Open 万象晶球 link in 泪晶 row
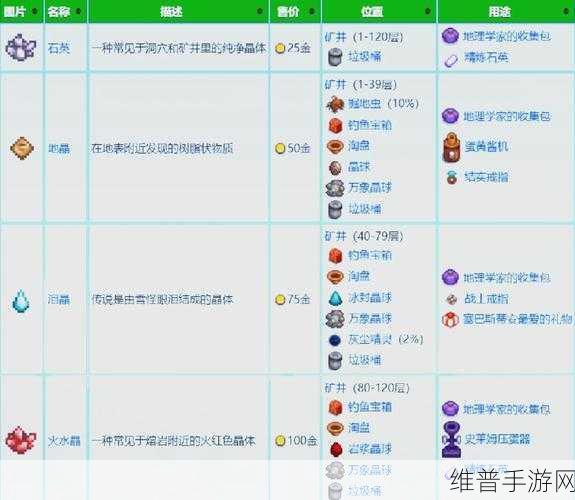The image size is (575, 500). [x=370, y=318]
